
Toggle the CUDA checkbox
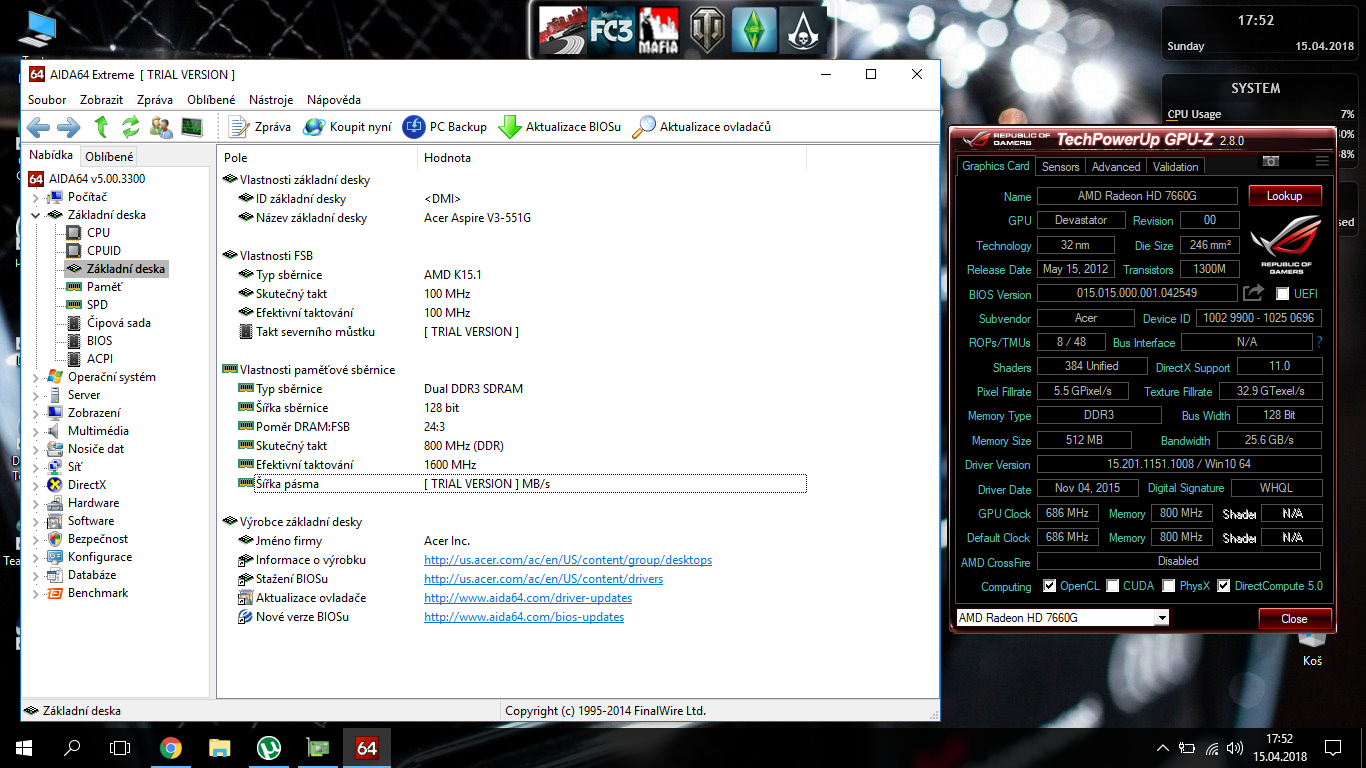click(1112, 586)
